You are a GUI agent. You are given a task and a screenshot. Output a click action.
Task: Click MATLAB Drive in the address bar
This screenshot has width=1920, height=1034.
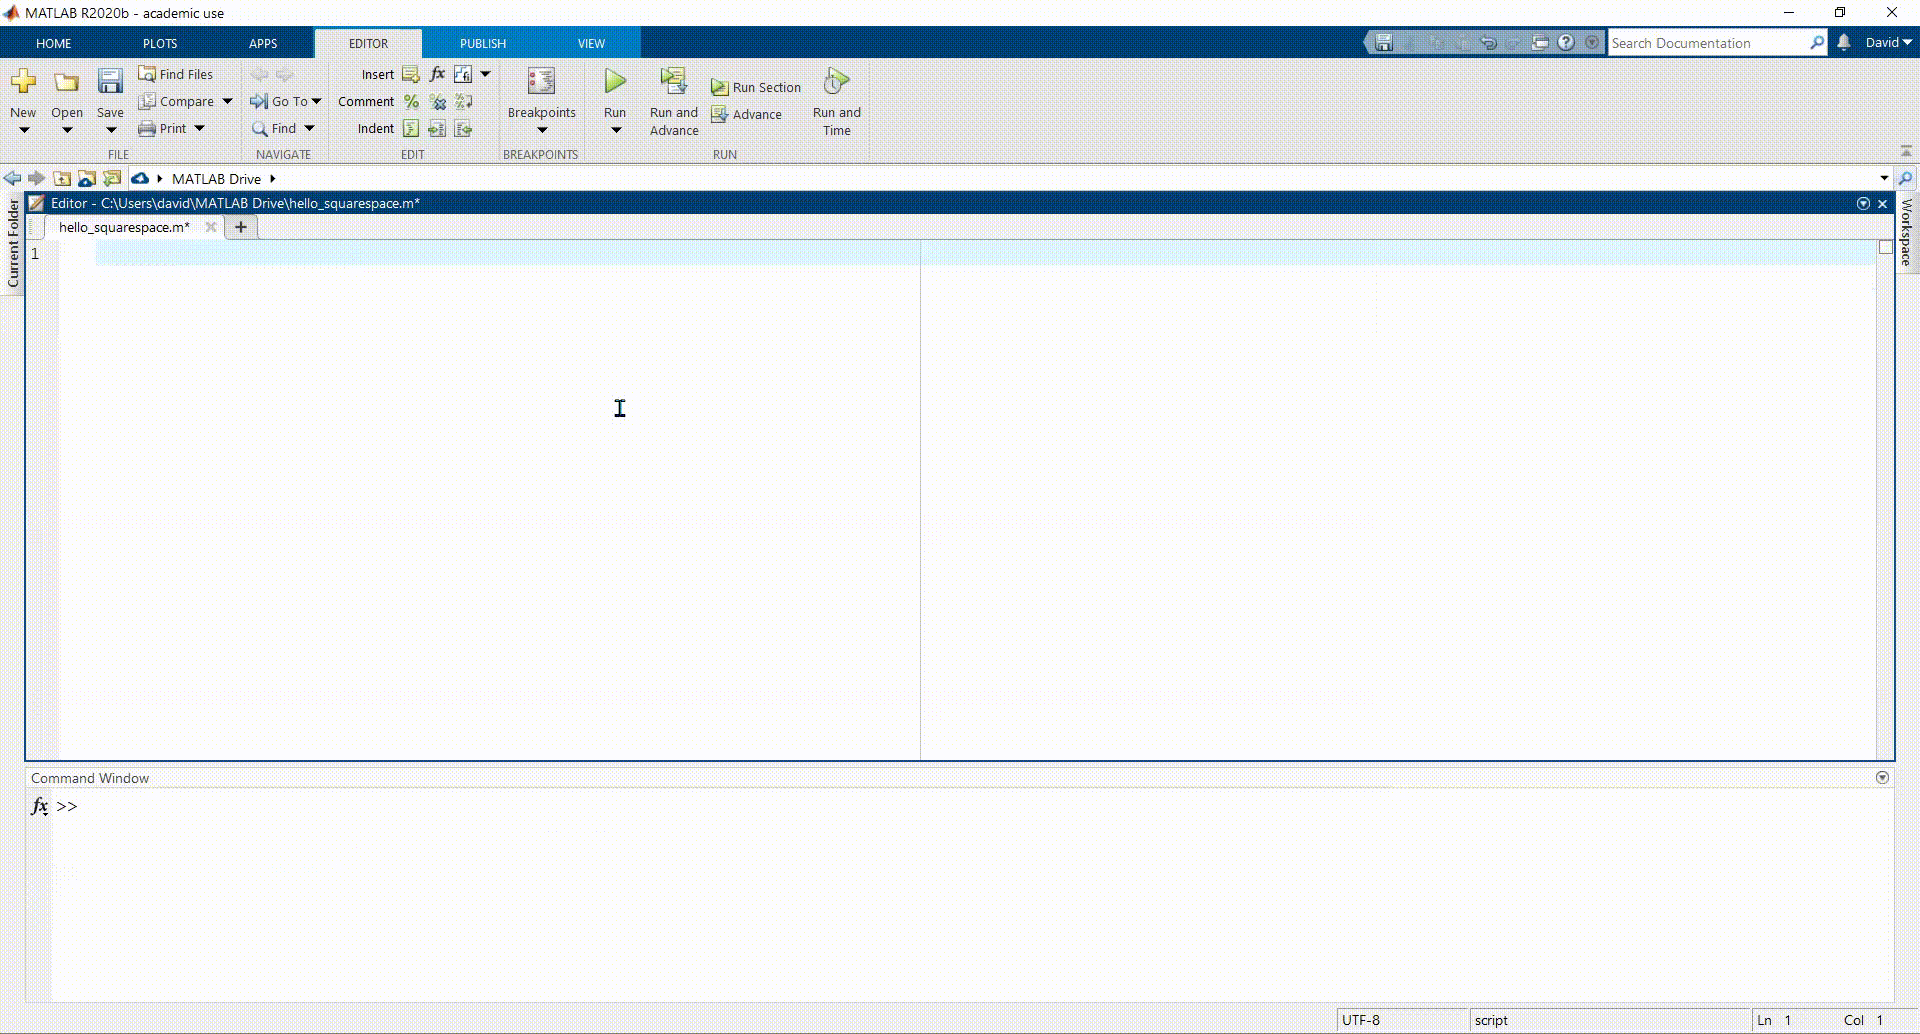pos(216,179)
